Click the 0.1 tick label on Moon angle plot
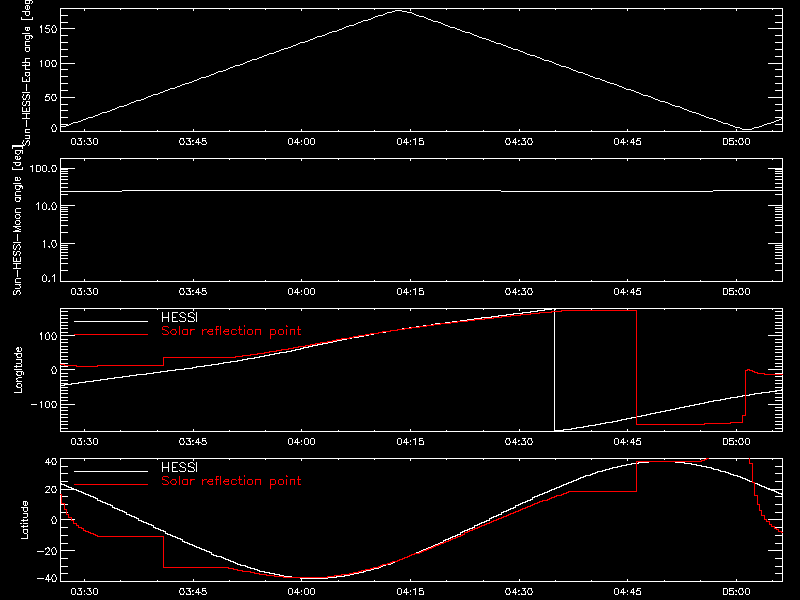Image resolution: width=800 pixels, height=600 pixels. (50, 278)
